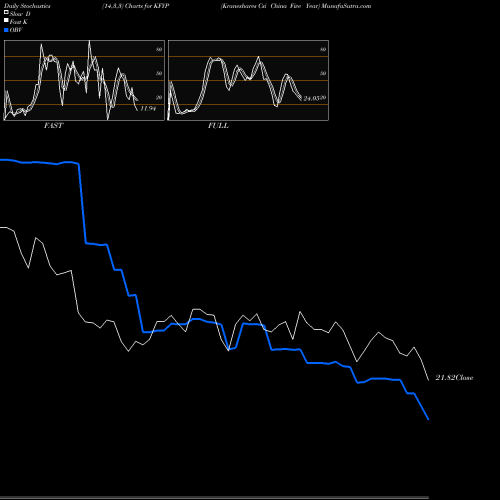
Task: Click the blue OBV legend swatch
Action: click(x=6, y=30)
